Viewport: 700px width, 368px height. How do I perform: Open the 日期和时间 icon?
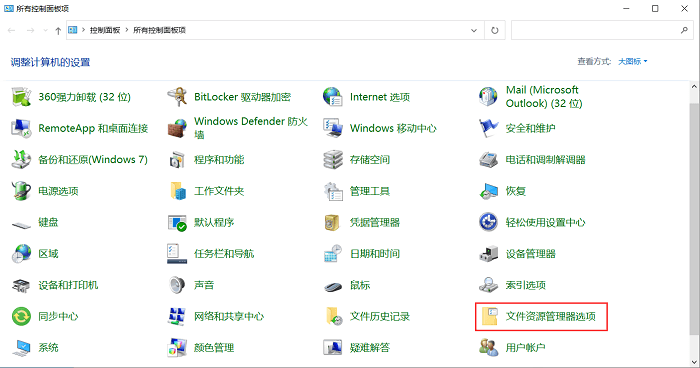tap(333, 254)
